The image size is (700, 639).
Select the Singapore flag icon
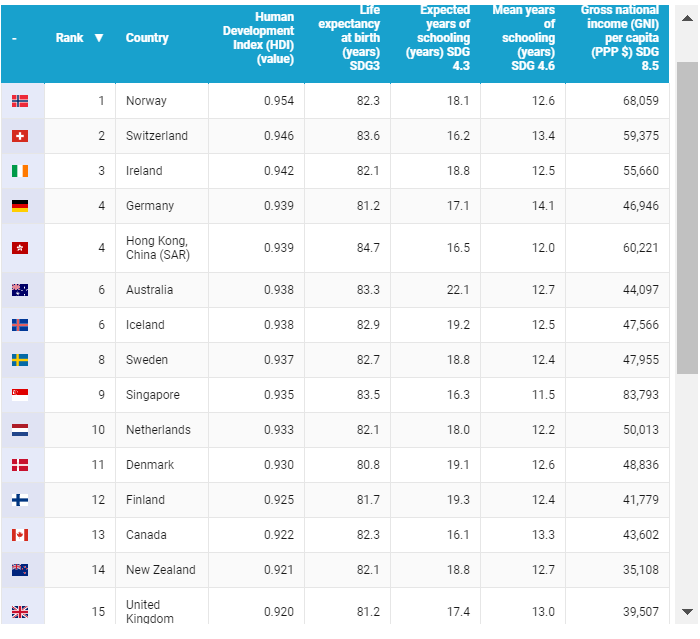(20, 395)
